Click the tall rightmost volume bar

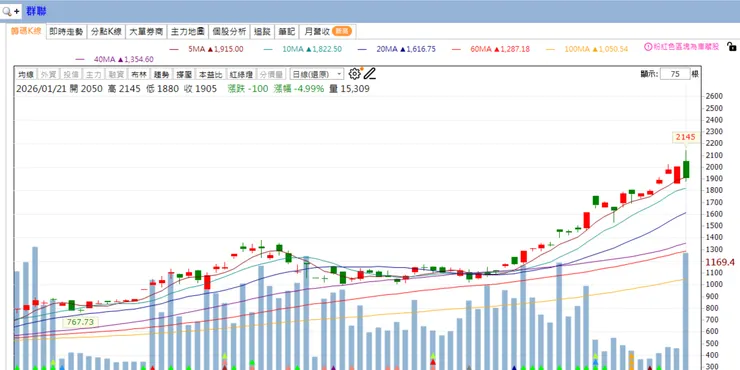pos(686,311)
